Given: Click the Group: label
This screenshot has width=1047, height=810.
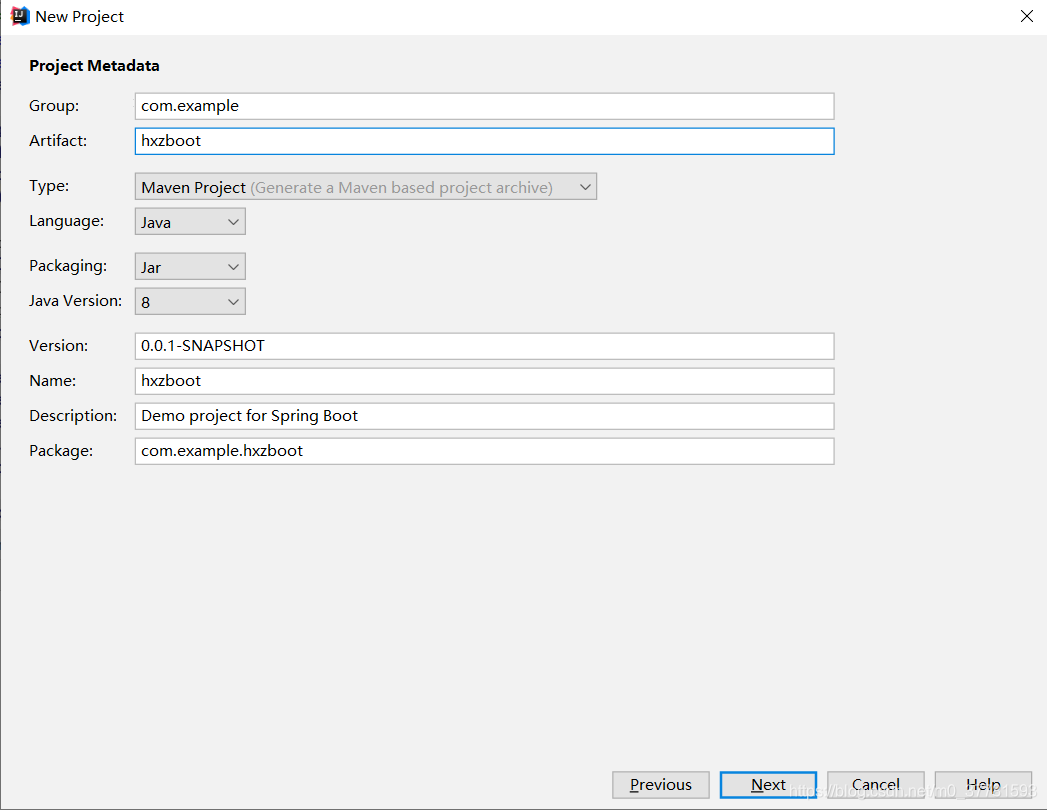Looking at the screenshot, I should [54, 106].
